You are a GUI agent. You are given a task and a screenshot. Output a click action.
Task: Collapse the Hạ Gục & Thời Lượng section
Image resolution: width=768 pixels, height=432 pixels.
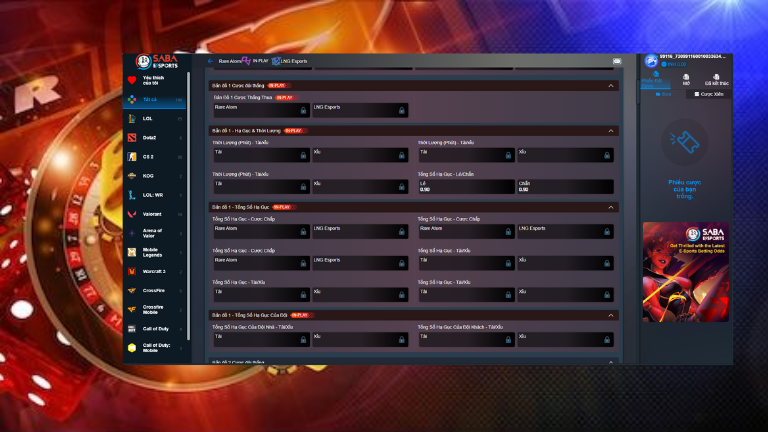coord(611,131)
